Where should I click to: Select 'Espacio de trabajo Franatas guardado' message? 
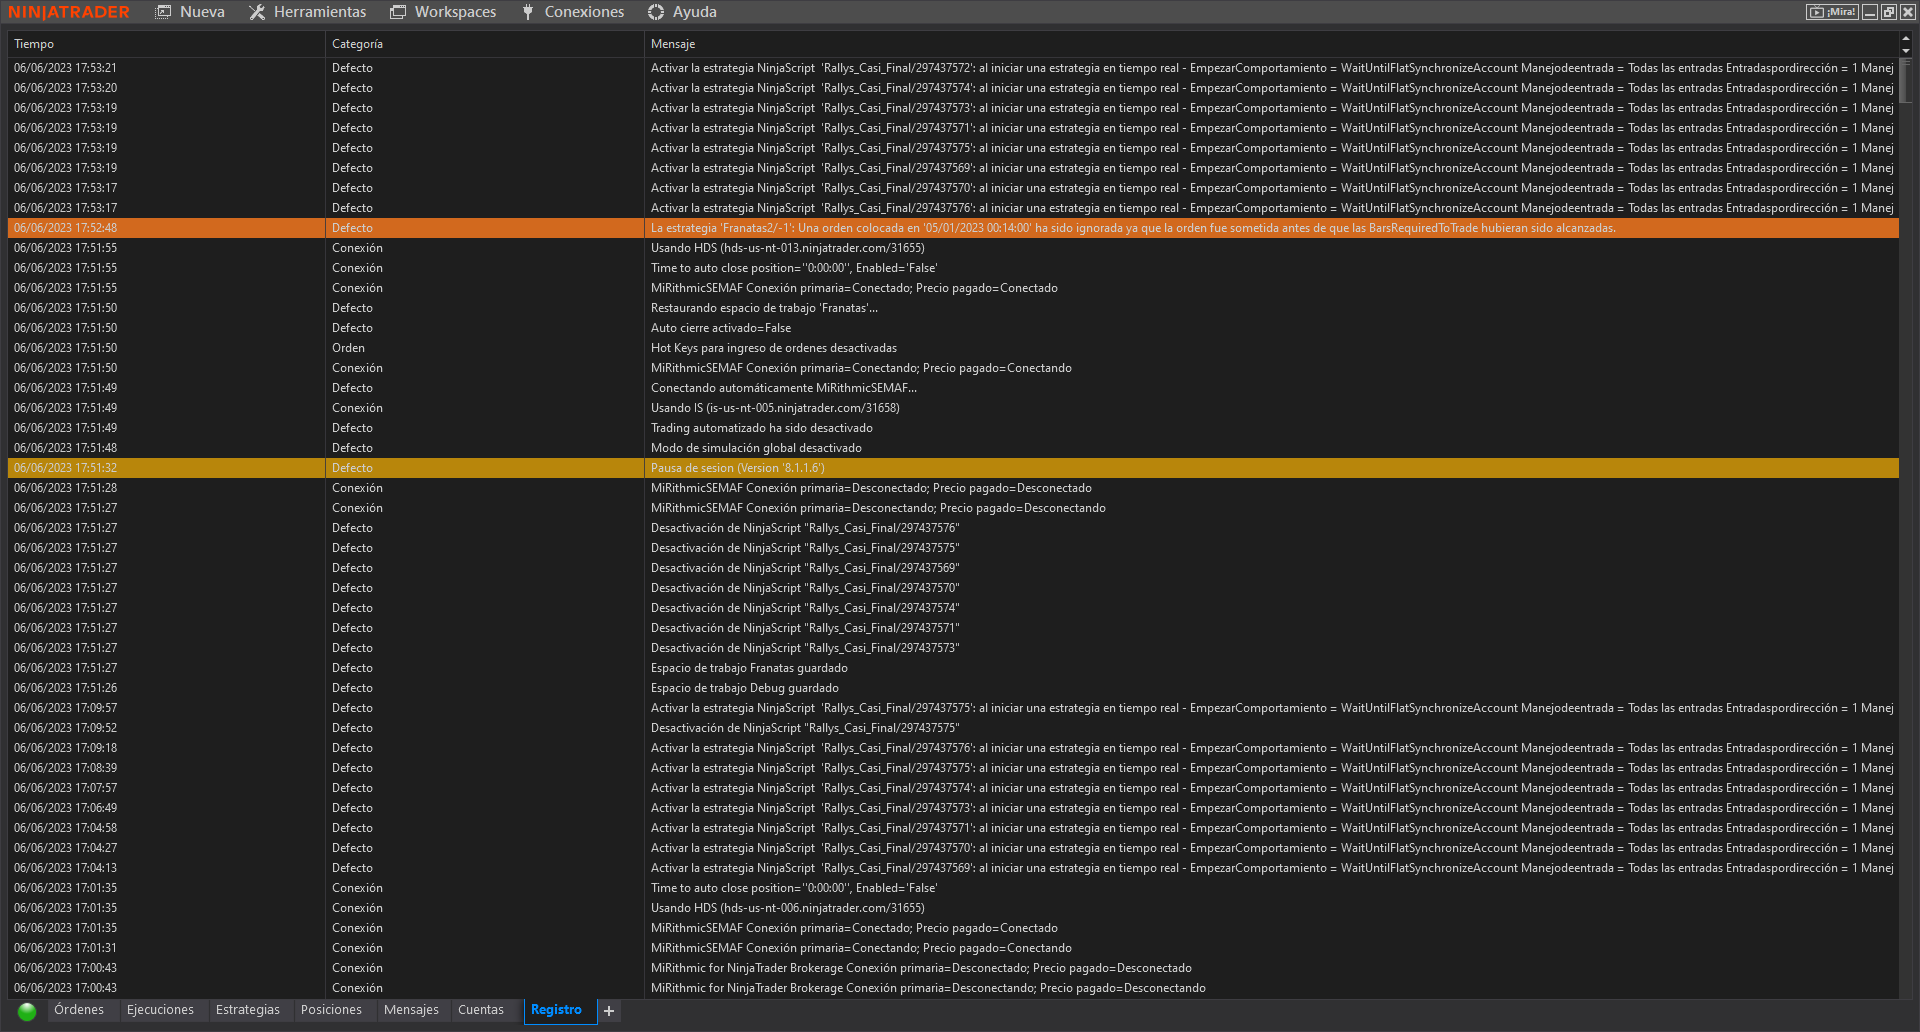click(x=749, y=668)
